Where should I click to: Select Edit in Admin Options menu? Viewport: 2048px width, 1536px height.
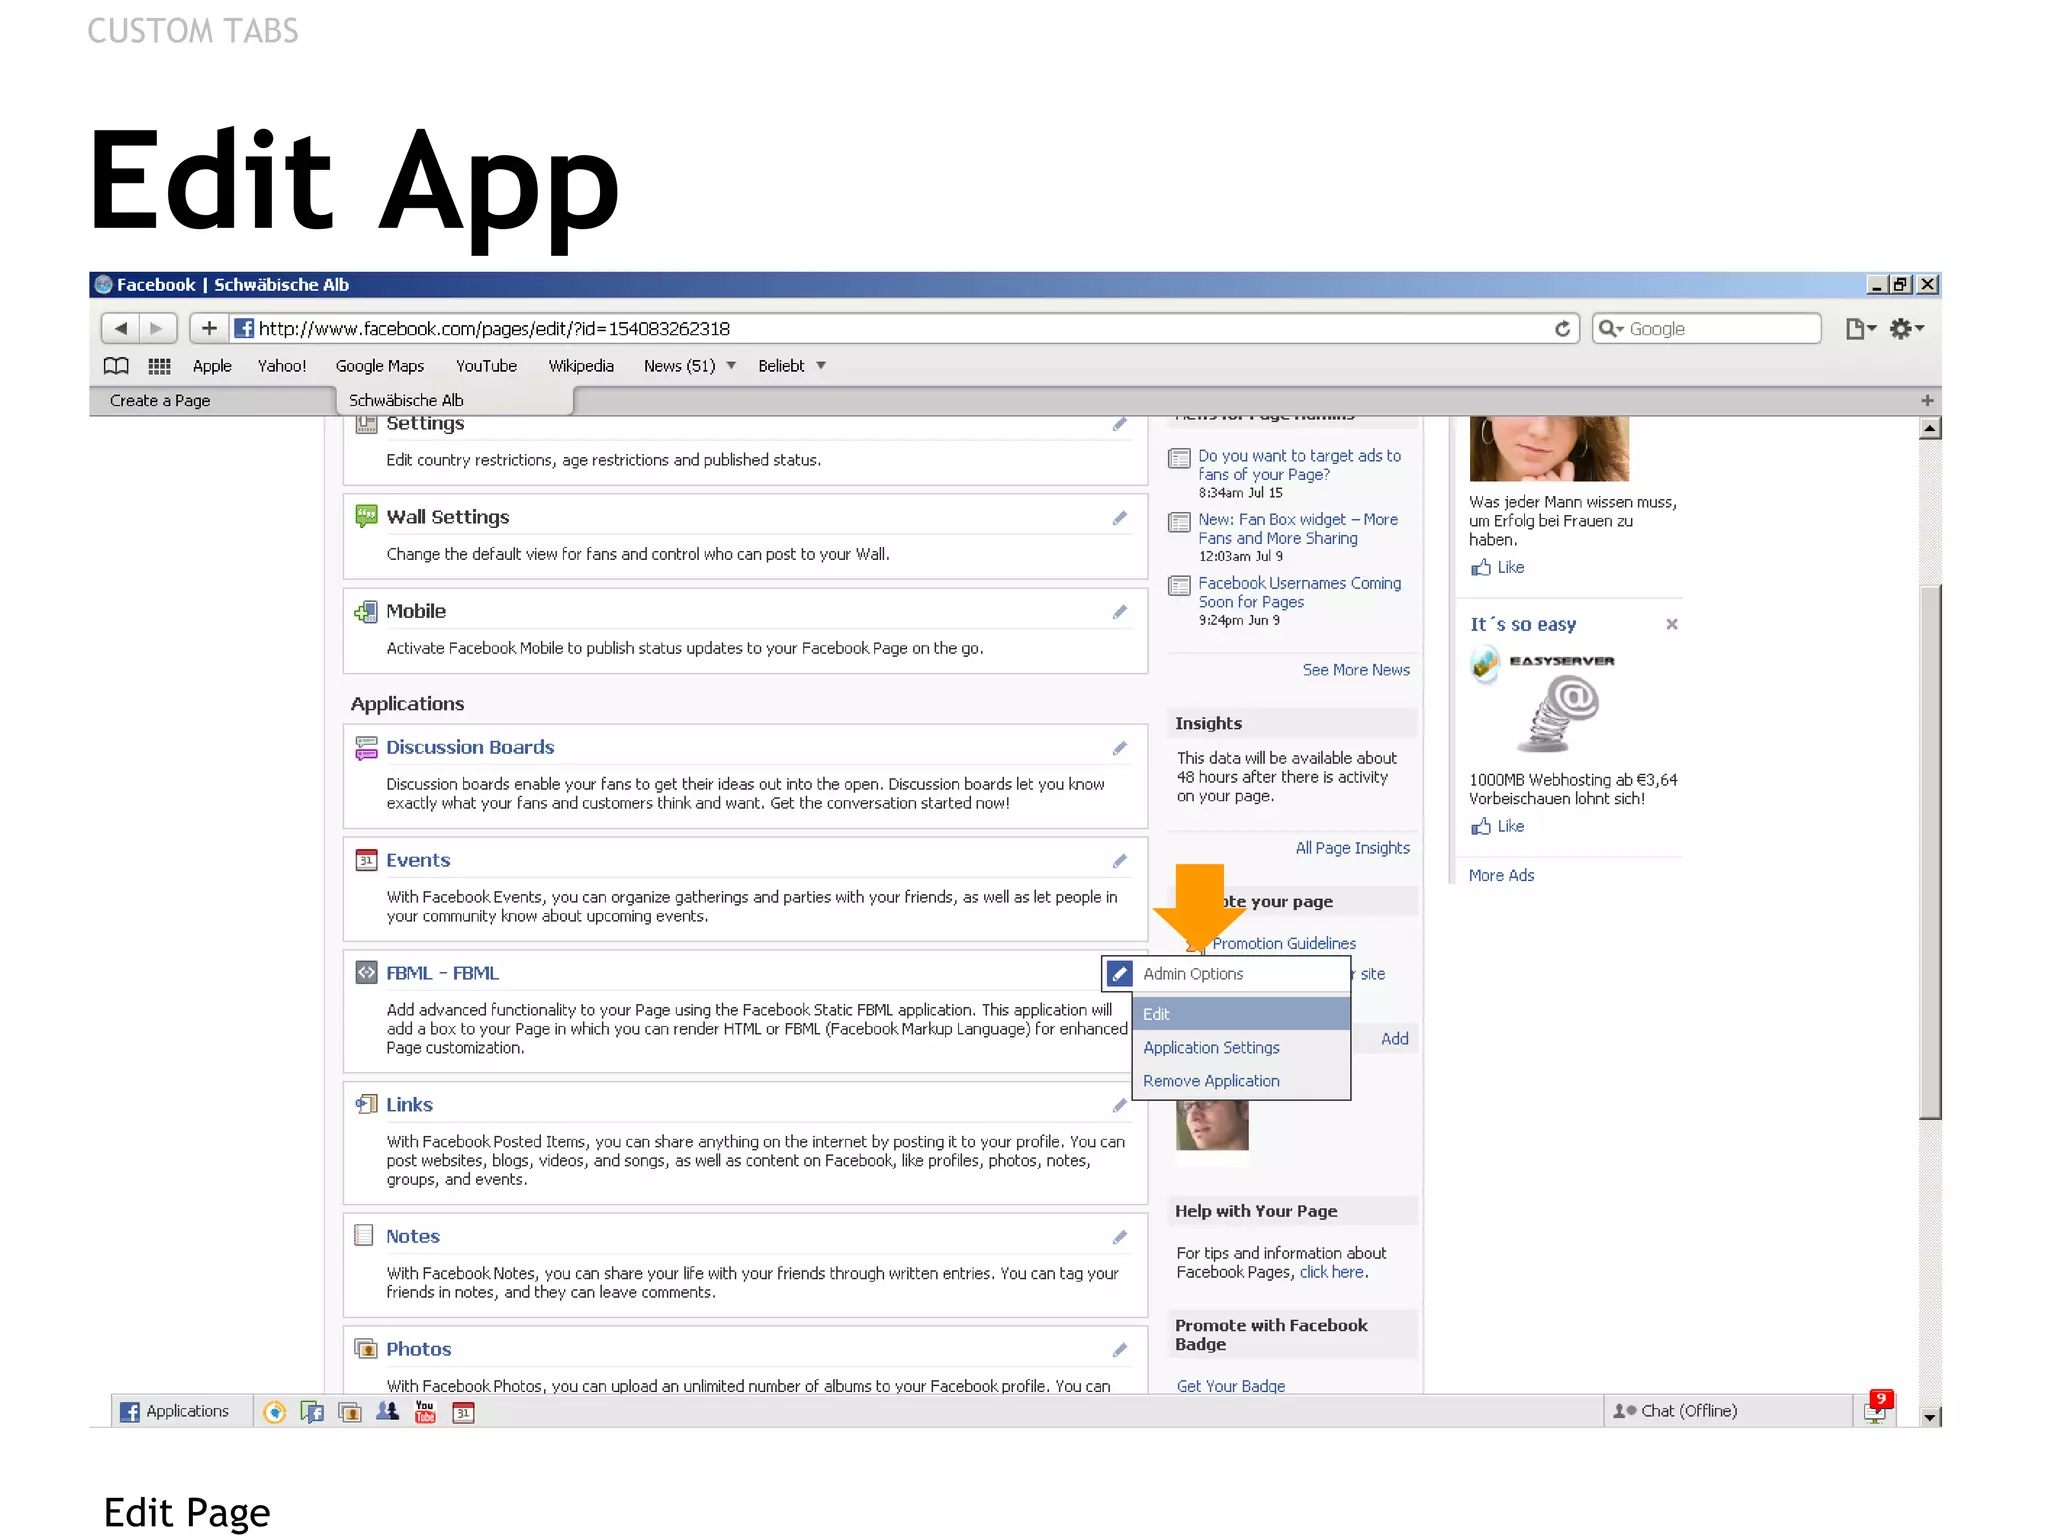click(x=1241, y=1014)
